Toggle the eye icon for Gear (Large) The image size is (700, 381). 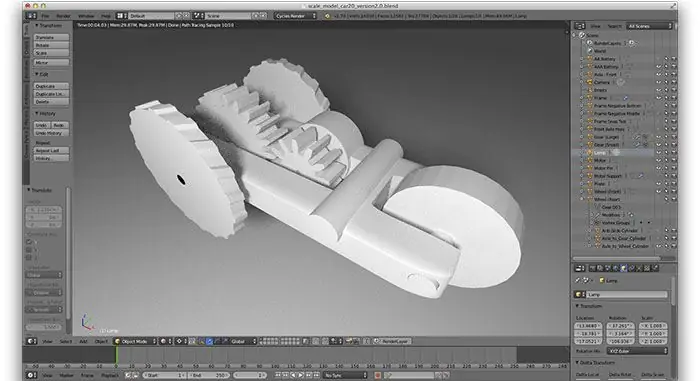(x=658, y=137)
